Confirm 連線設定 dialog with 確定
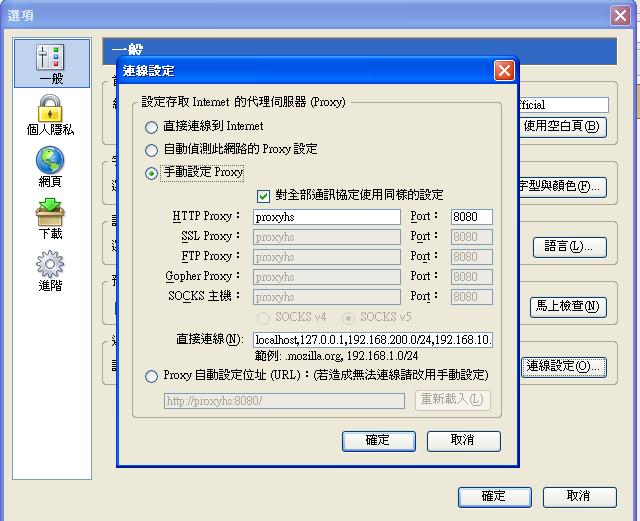This screenshot has height=521, width=640. coord(379,441)
